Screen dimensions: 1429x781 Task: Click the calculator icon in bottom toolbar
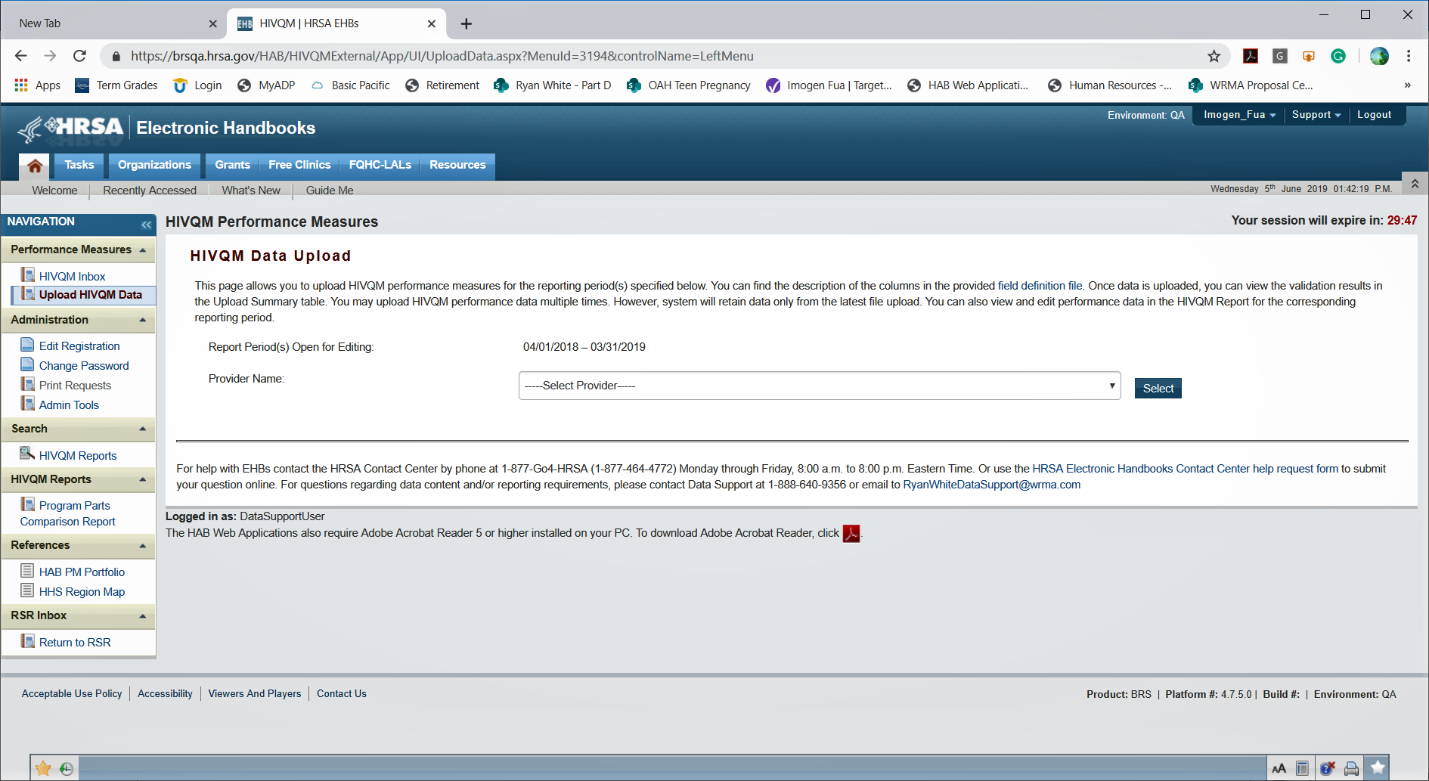pyautogui.click(x=1303, y=768)
